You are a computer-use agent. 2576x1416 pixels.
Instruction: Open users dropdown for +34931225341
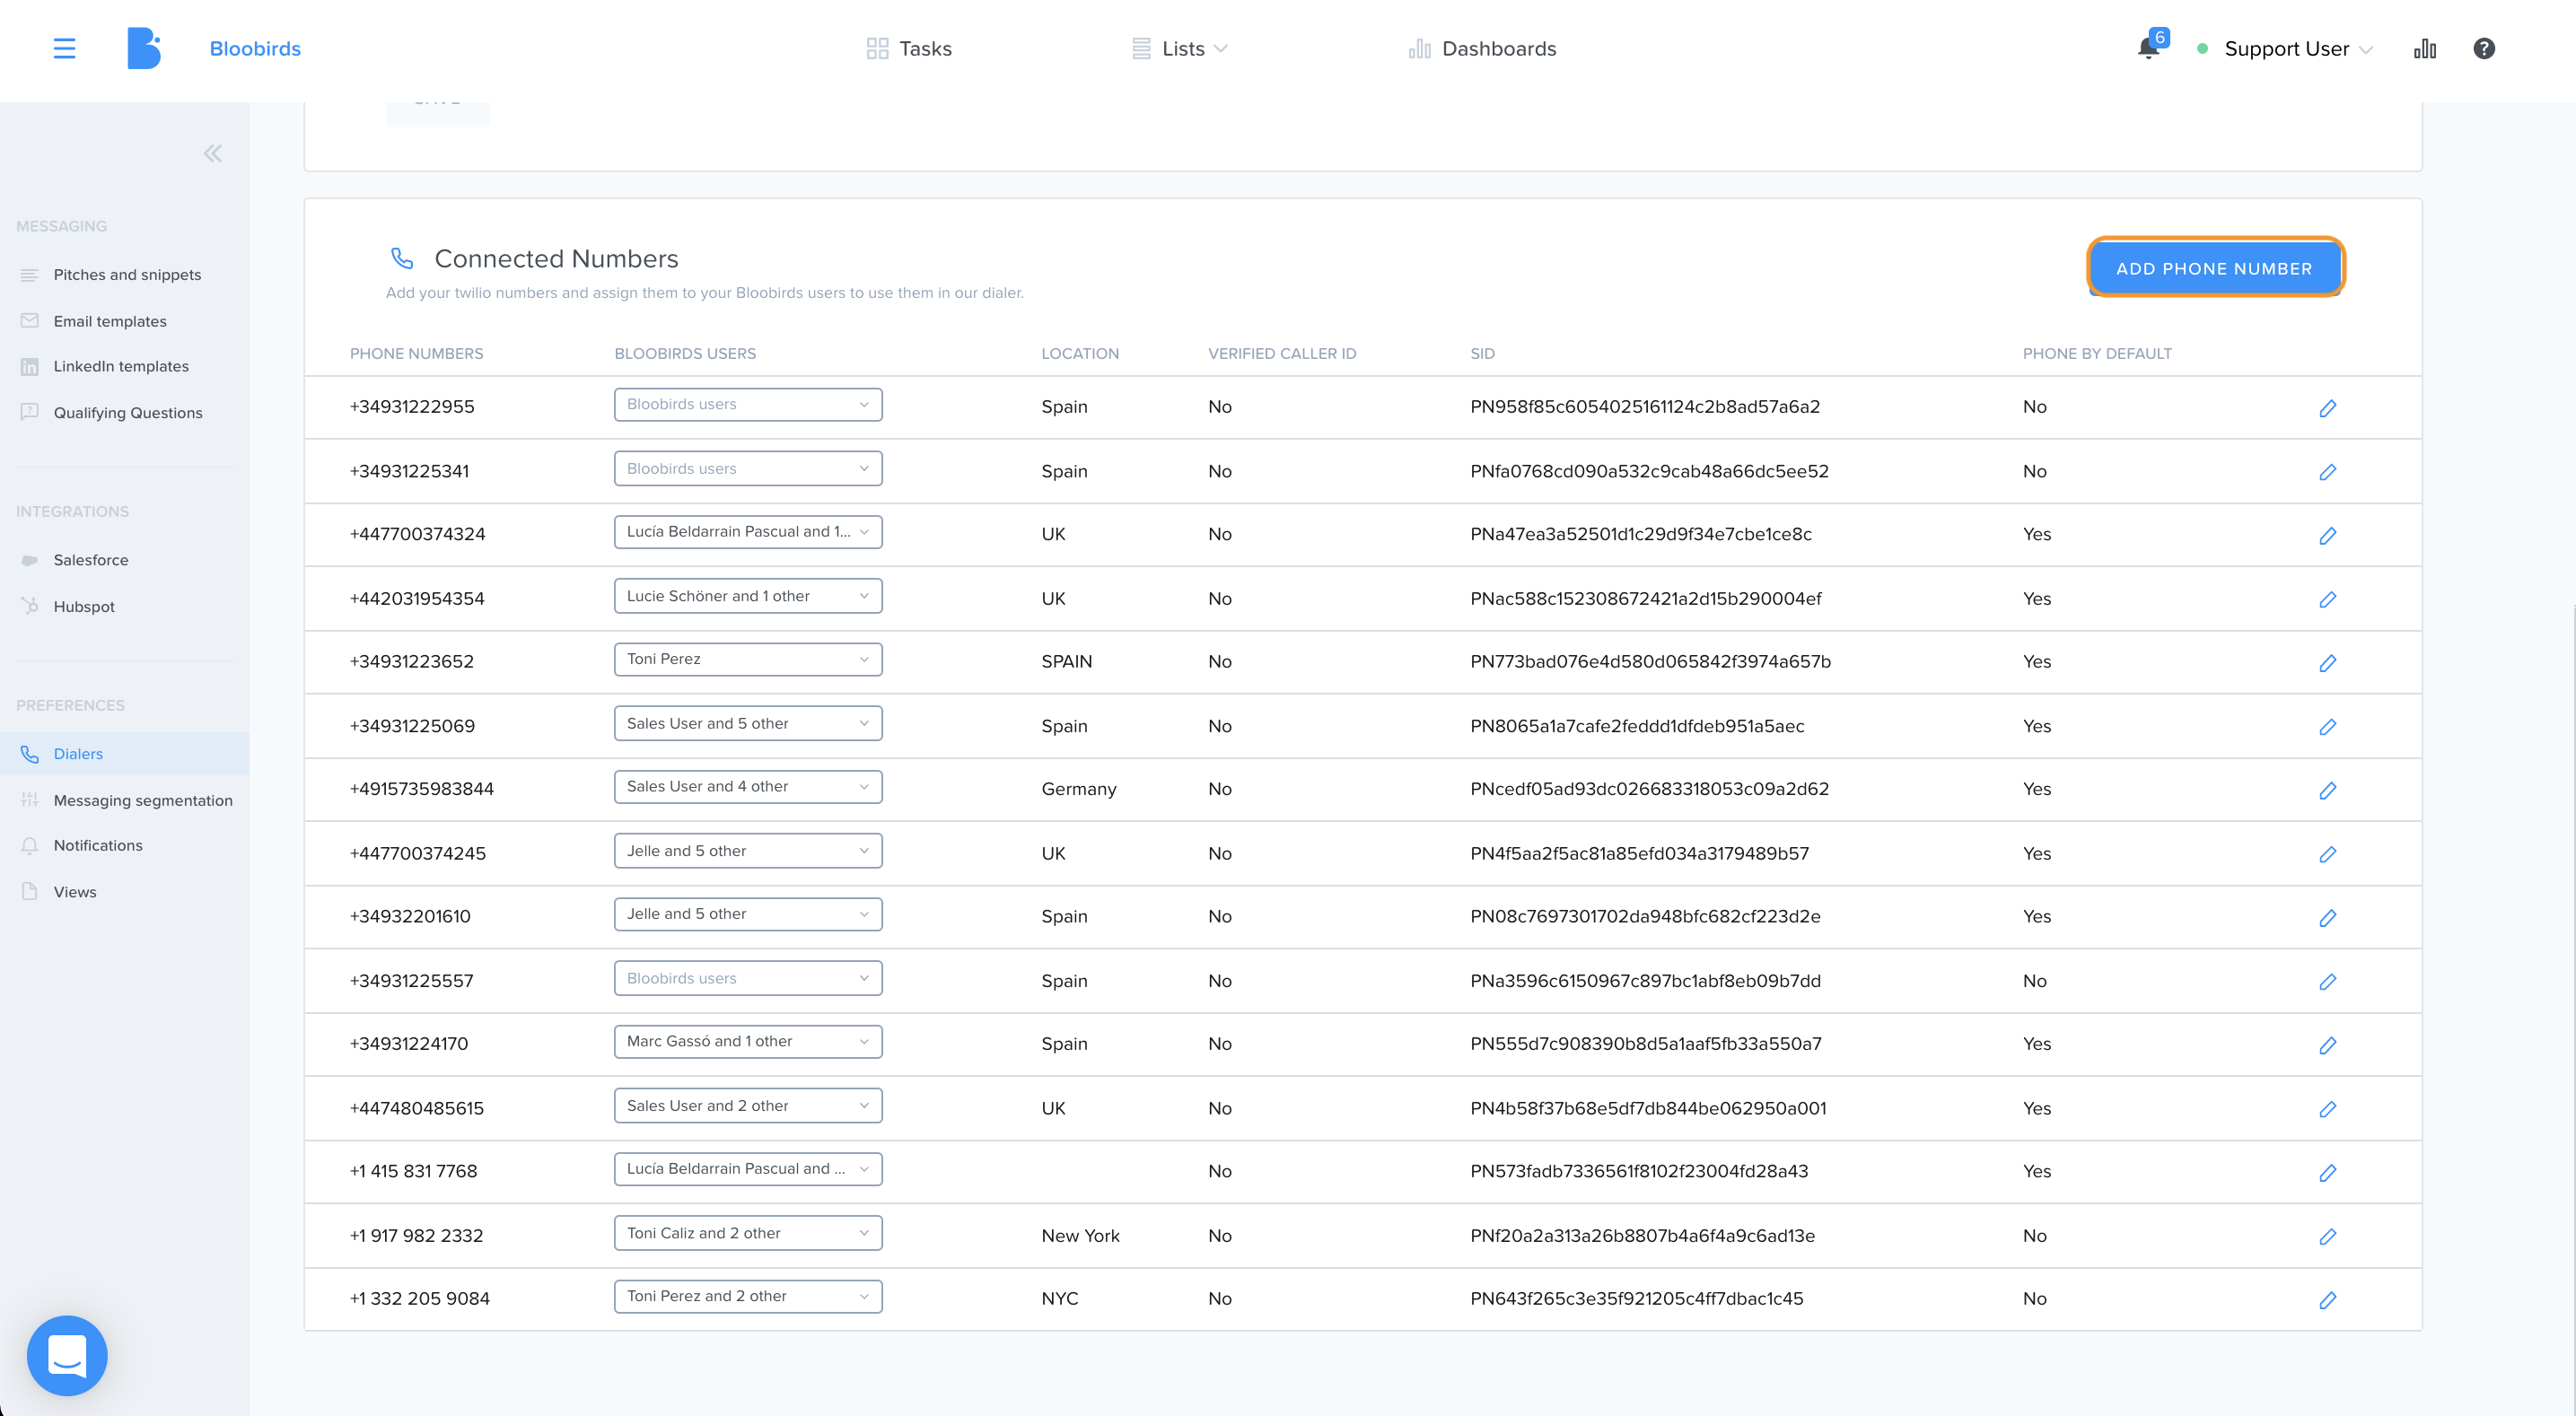[x=748, y=468]
